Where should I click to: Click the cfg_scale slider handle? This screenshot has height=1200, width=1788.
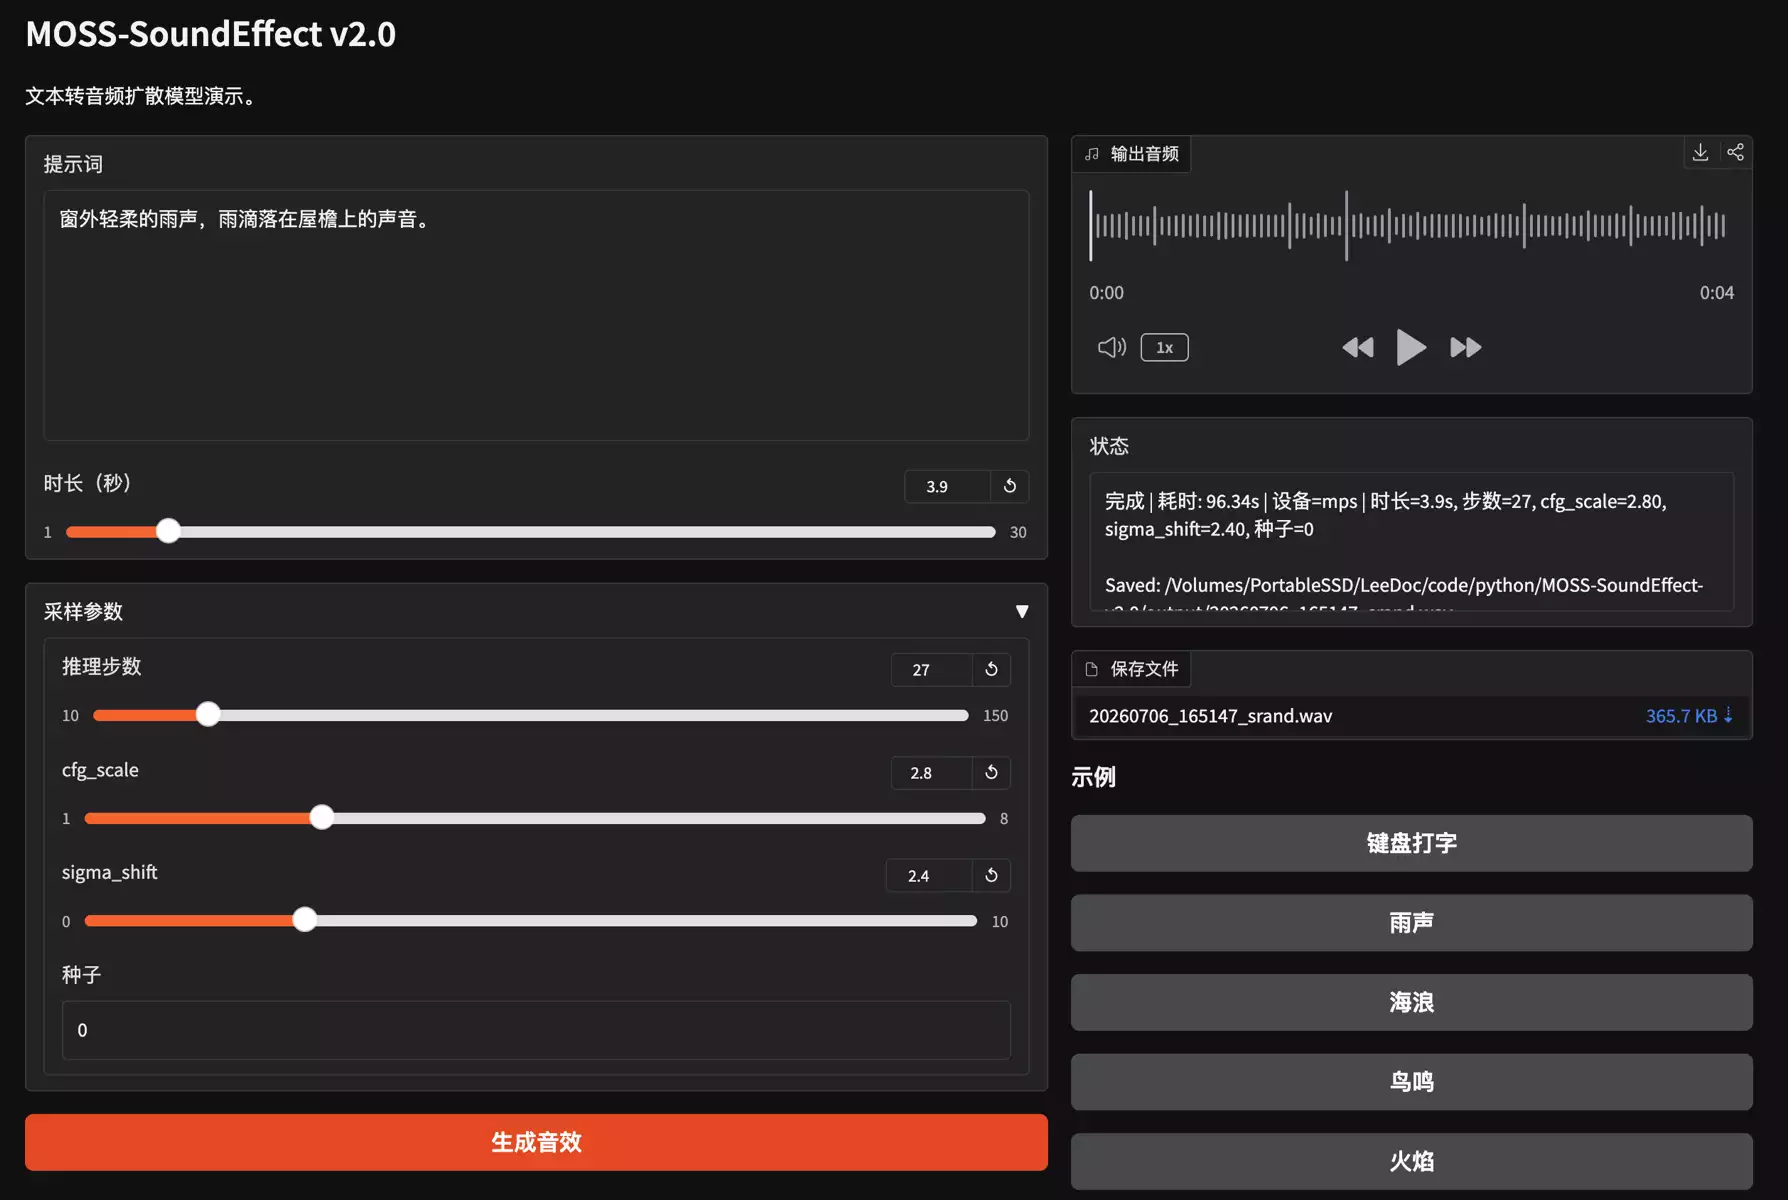321,817
